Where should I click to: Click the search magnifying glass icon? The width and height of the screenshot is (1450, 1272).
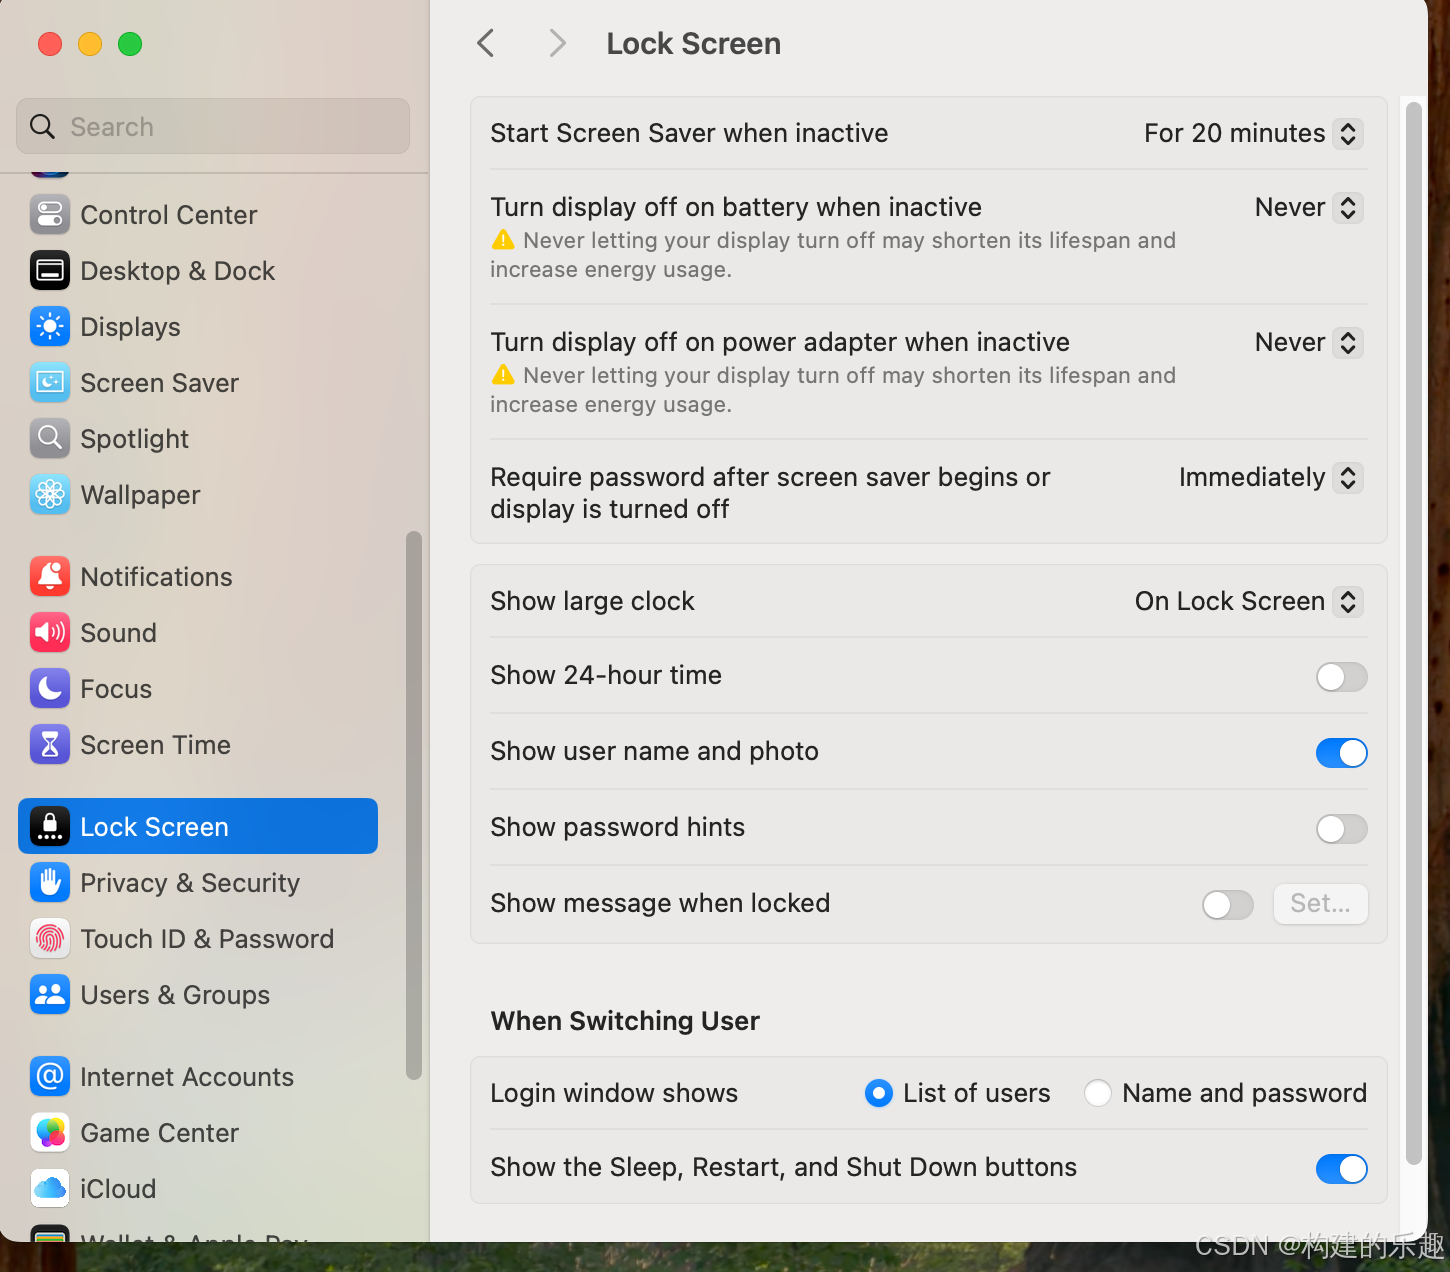43,126
